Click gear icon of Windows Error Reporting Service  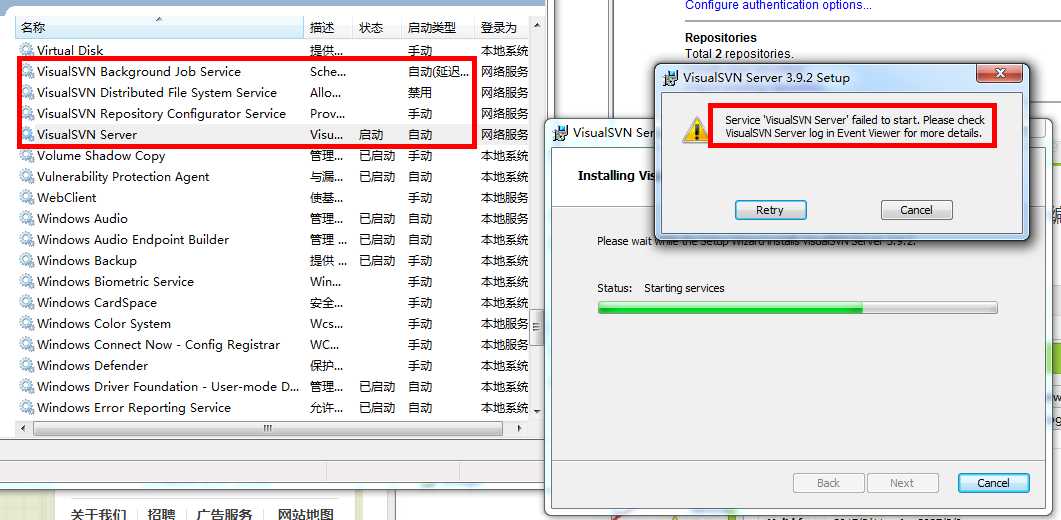27,407
